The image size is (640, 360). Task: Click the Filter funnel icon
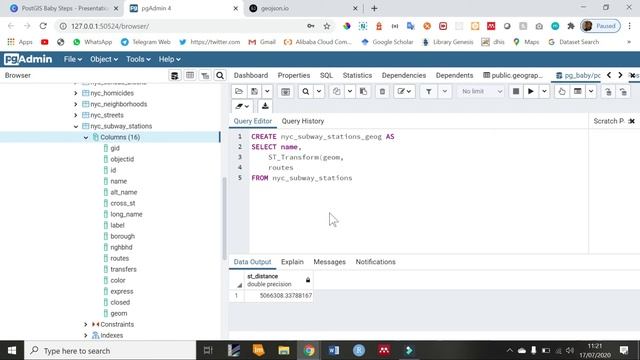(x=429, y=91)
